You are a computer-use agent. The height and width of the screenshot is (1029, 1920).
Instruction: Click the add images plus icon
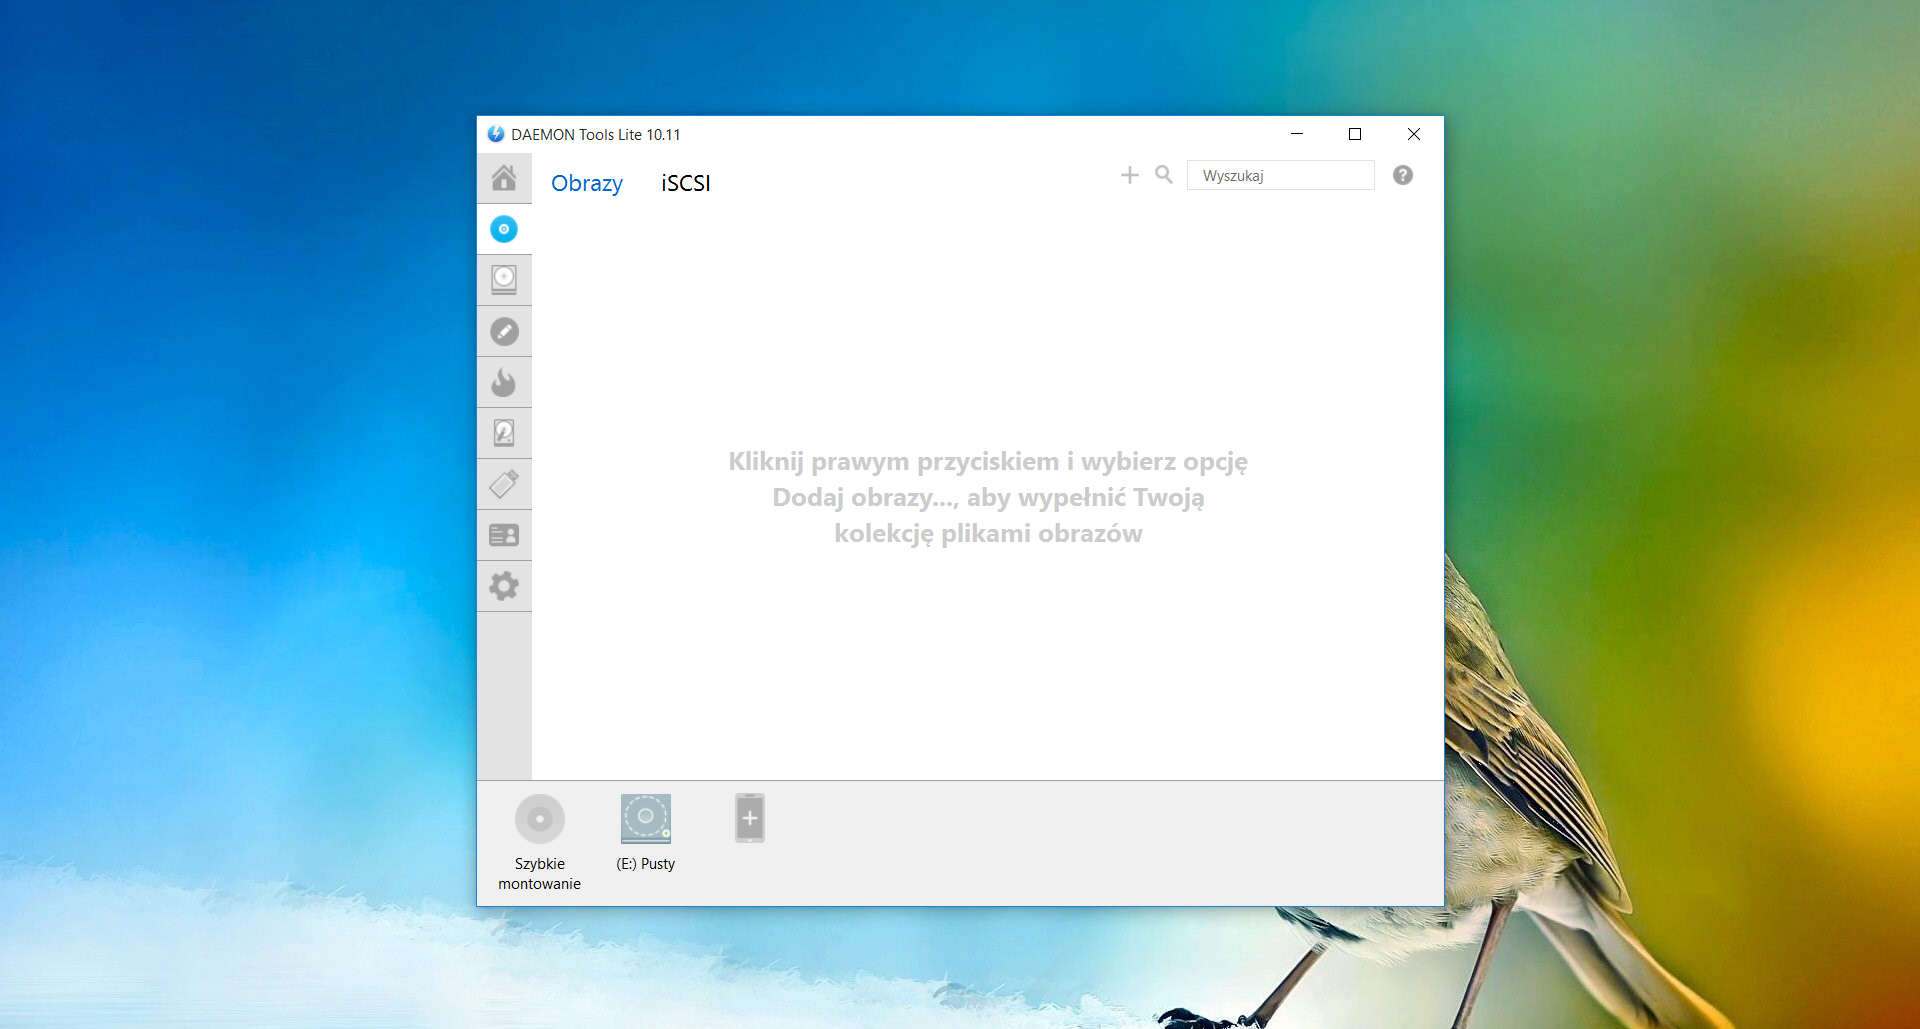pyautogui.click(x=1129, y=174)
